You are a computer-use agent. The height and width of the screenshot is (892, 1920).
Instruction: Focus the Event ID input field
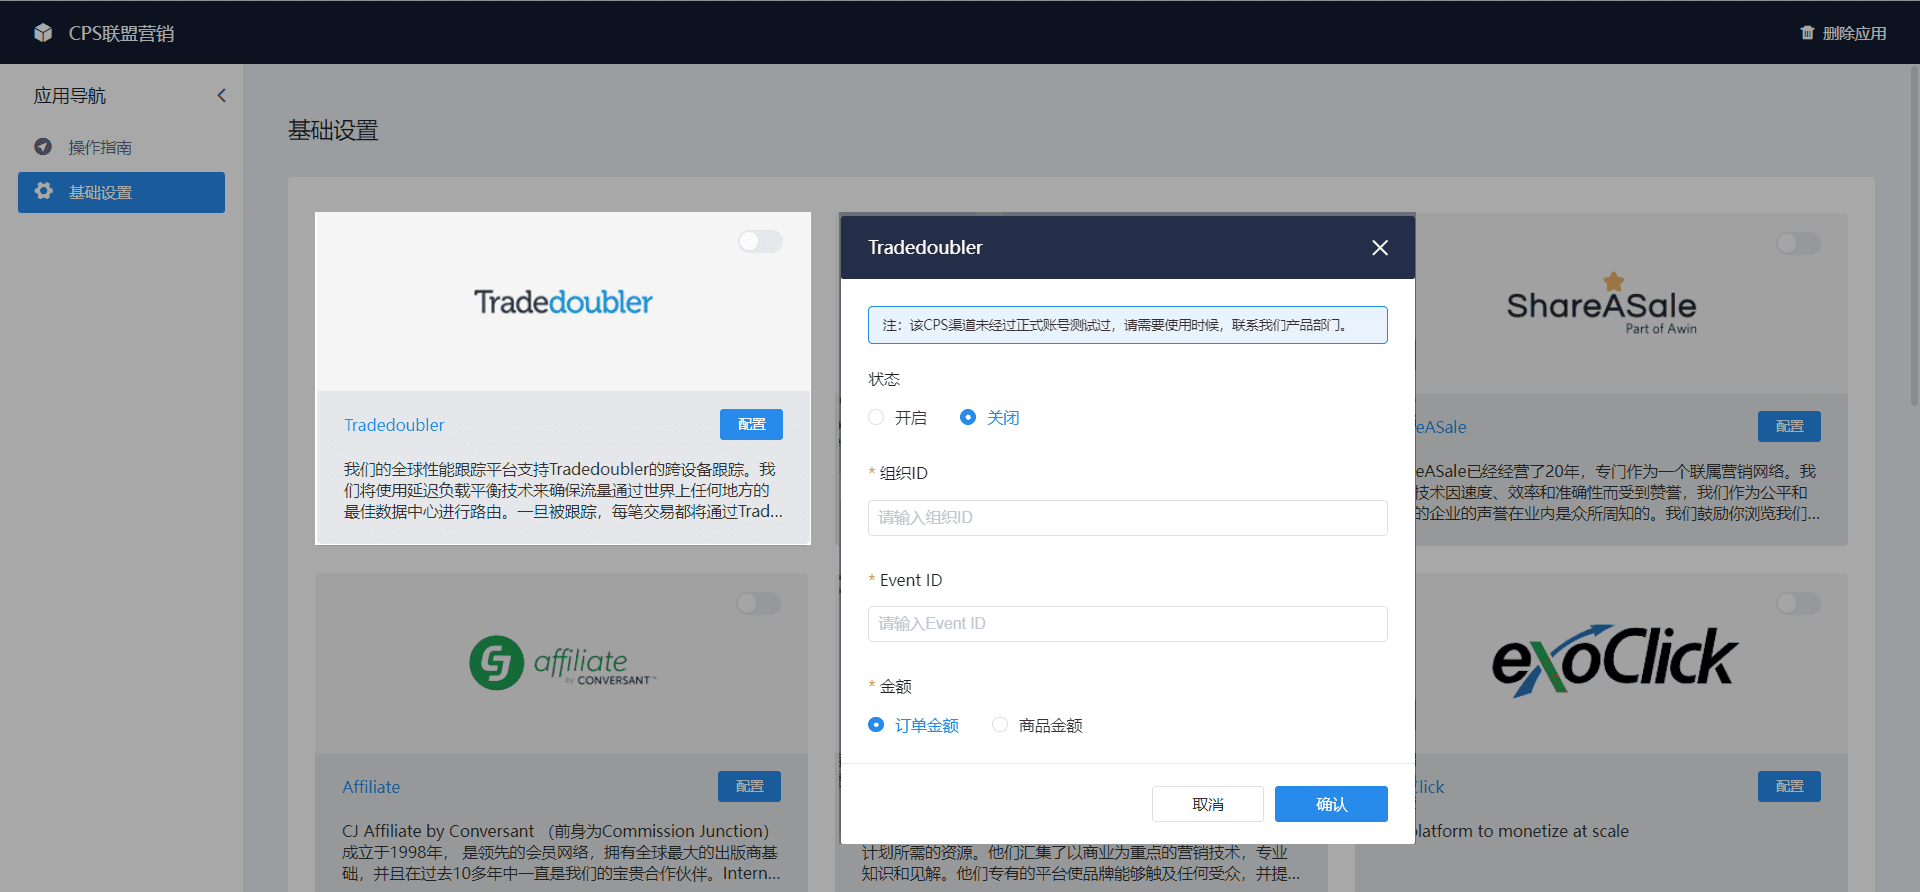(1127, 624)
